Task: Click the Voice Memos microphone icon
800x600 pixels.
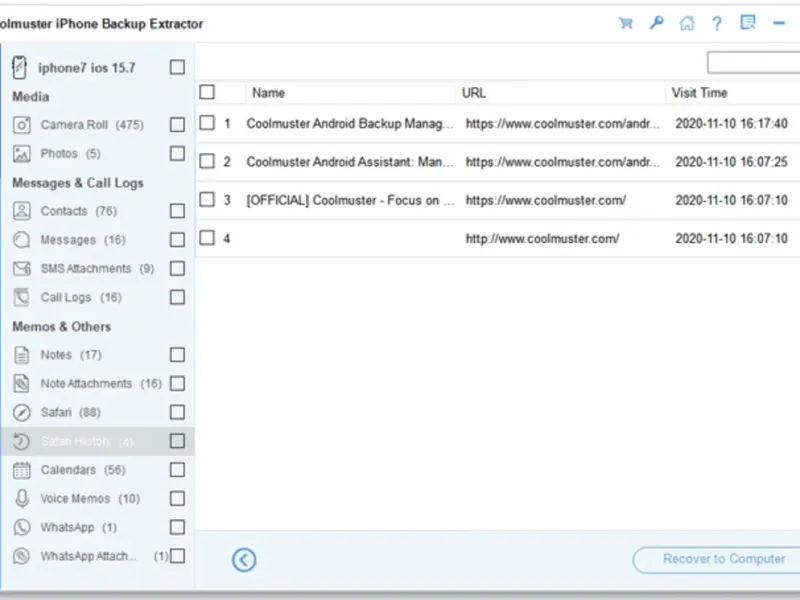Action: coord(22,498)
